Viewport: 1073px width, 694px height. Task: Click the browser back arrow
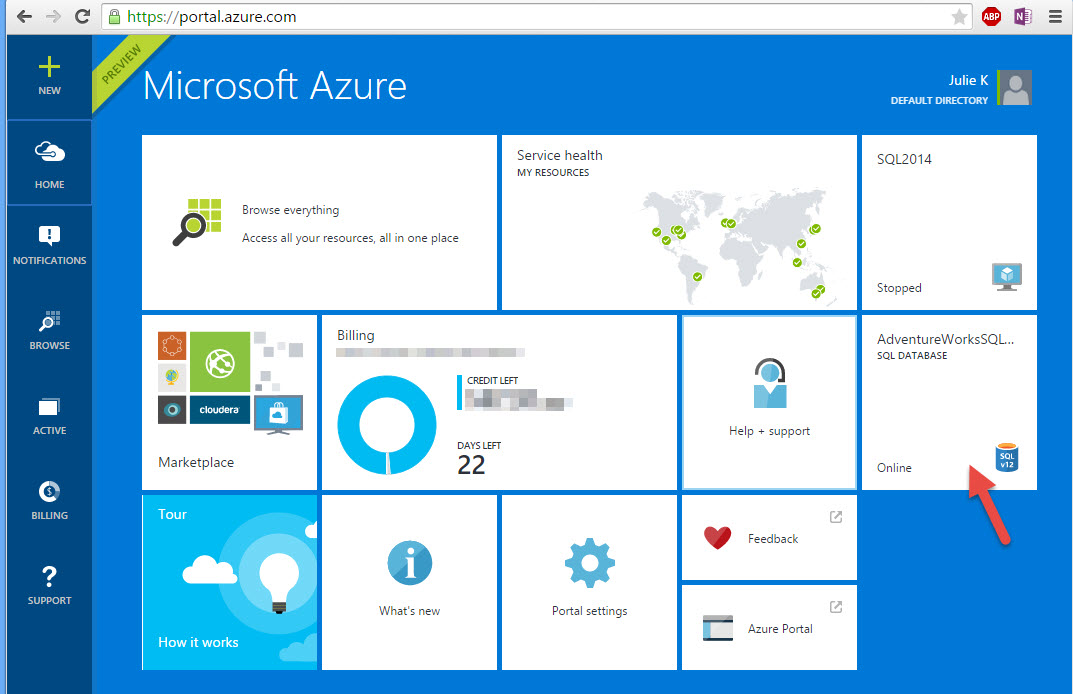click(x=24, y=16)
